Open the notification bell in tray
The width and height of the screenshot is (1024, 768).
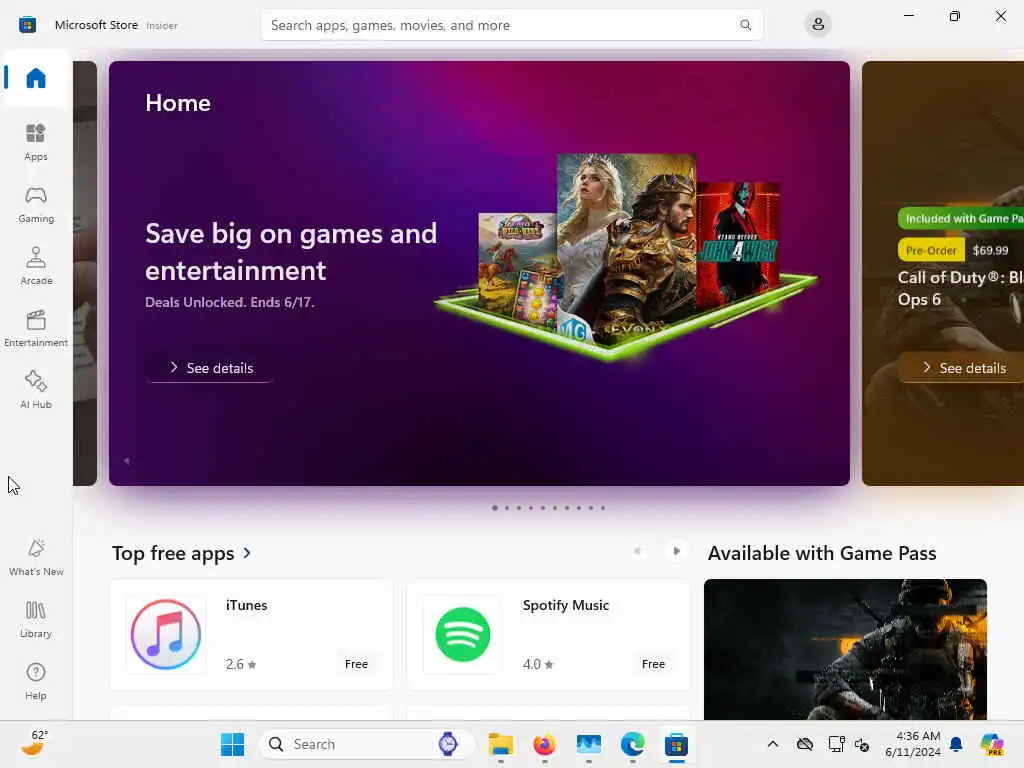(956, 744)
